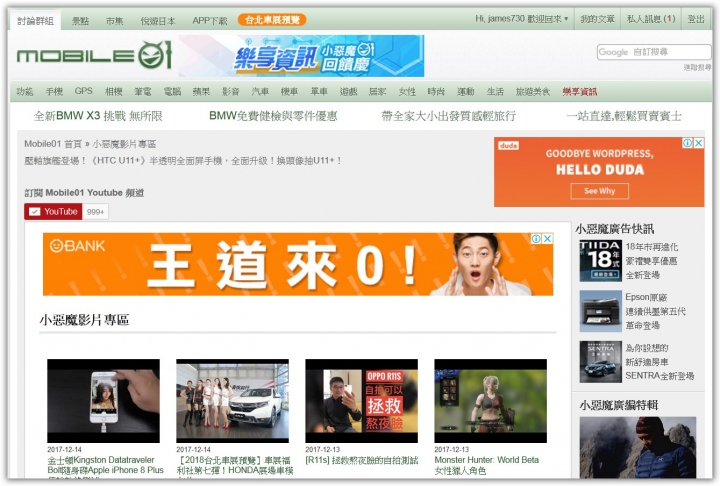Select 女性 in category menu
This screenshot has width=720, height=486.
point(407,91)
